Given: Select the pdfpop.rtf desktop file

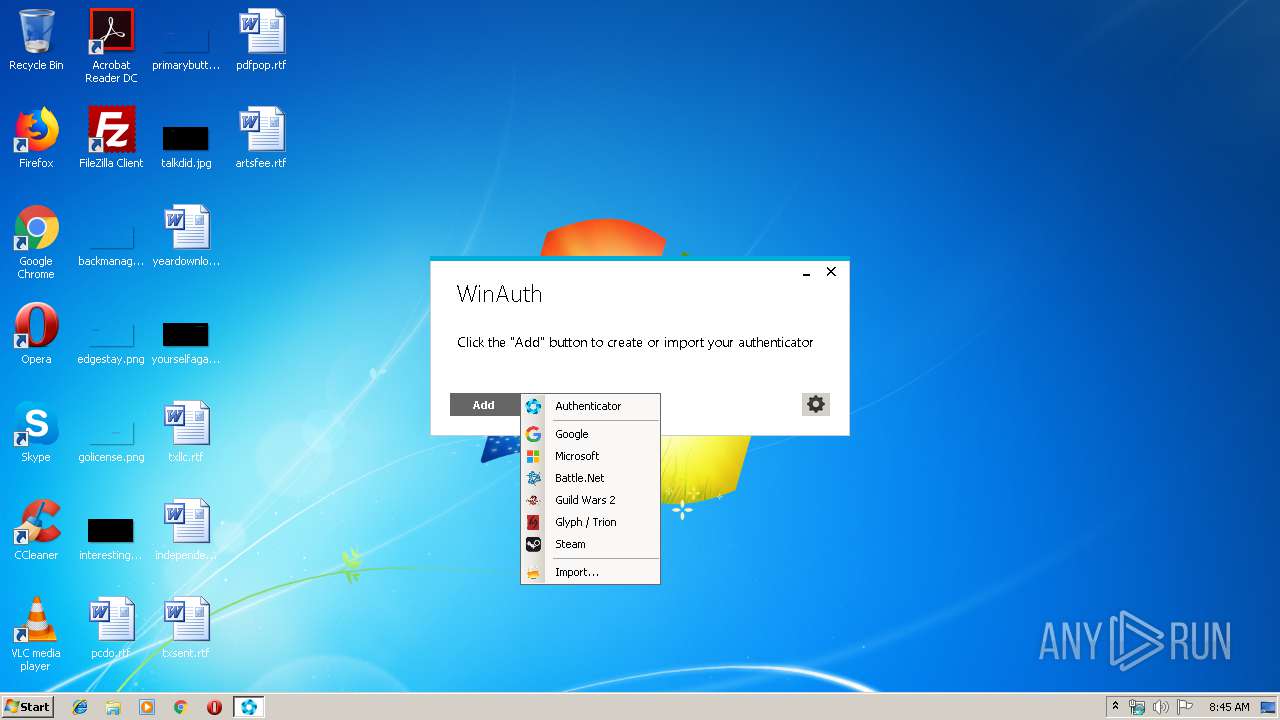Looking at the screenshot, I should 261,40.
